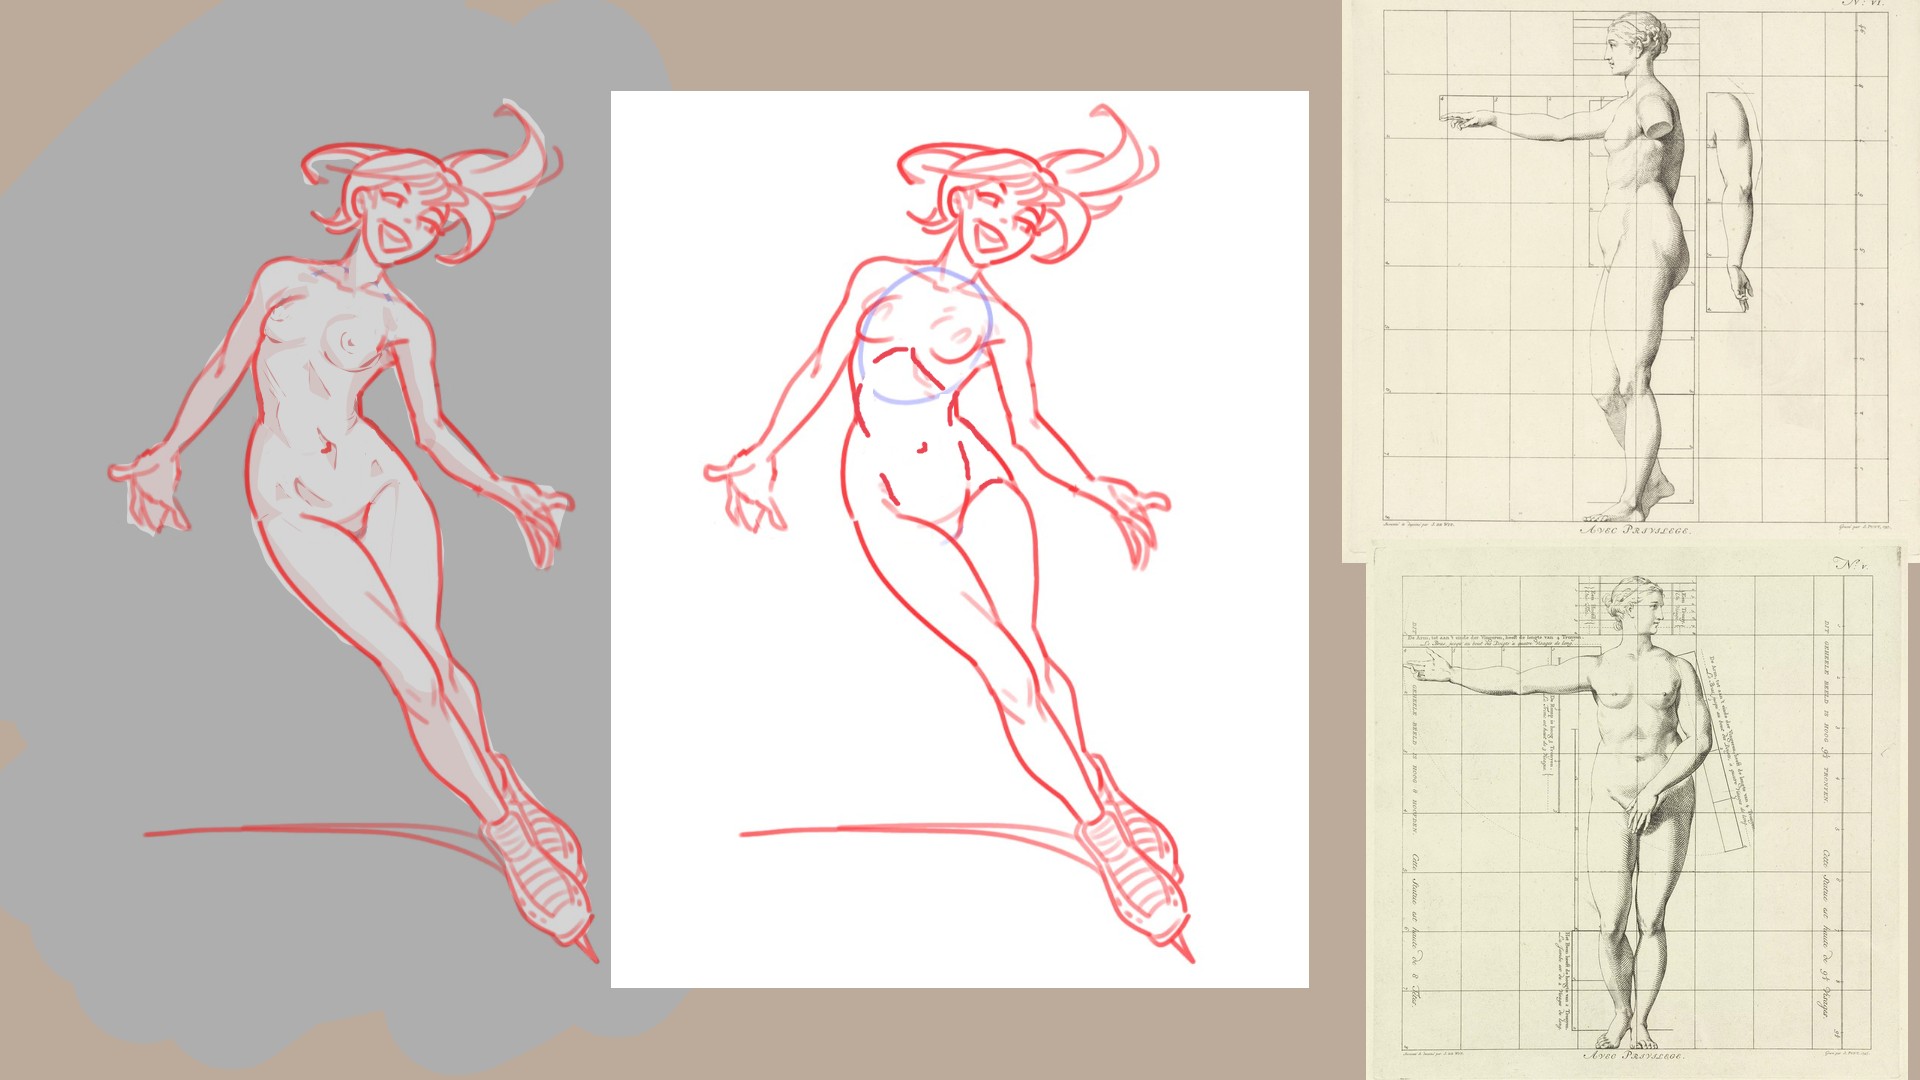The width and height of the screenshot is (1920, 1080).
Task: Click the head of the side-view statue
Action: pyautogui.click(x=1635, y=45)
